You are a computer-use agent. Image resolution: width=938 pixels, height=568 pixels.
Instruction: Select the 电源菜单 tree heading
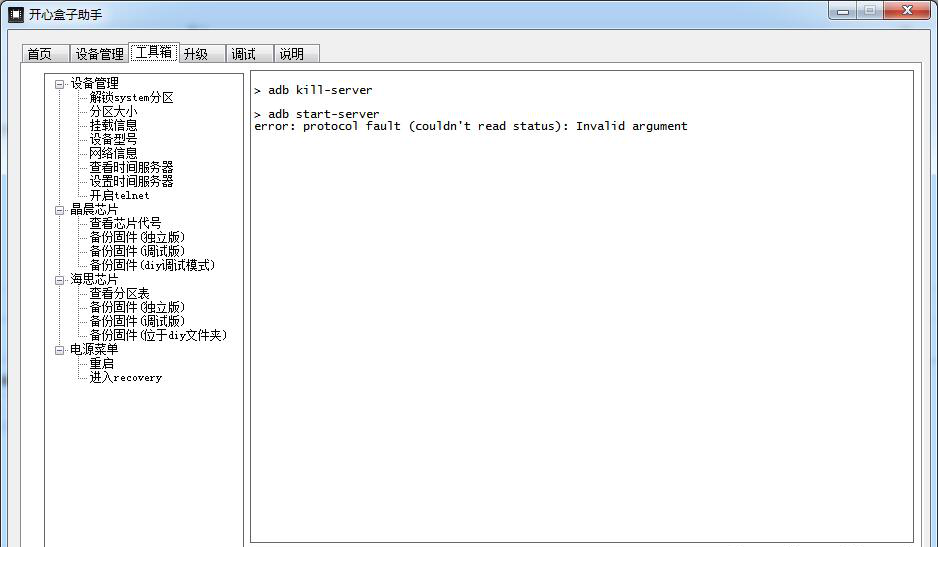pyautogui.click(x=95, y=350)
